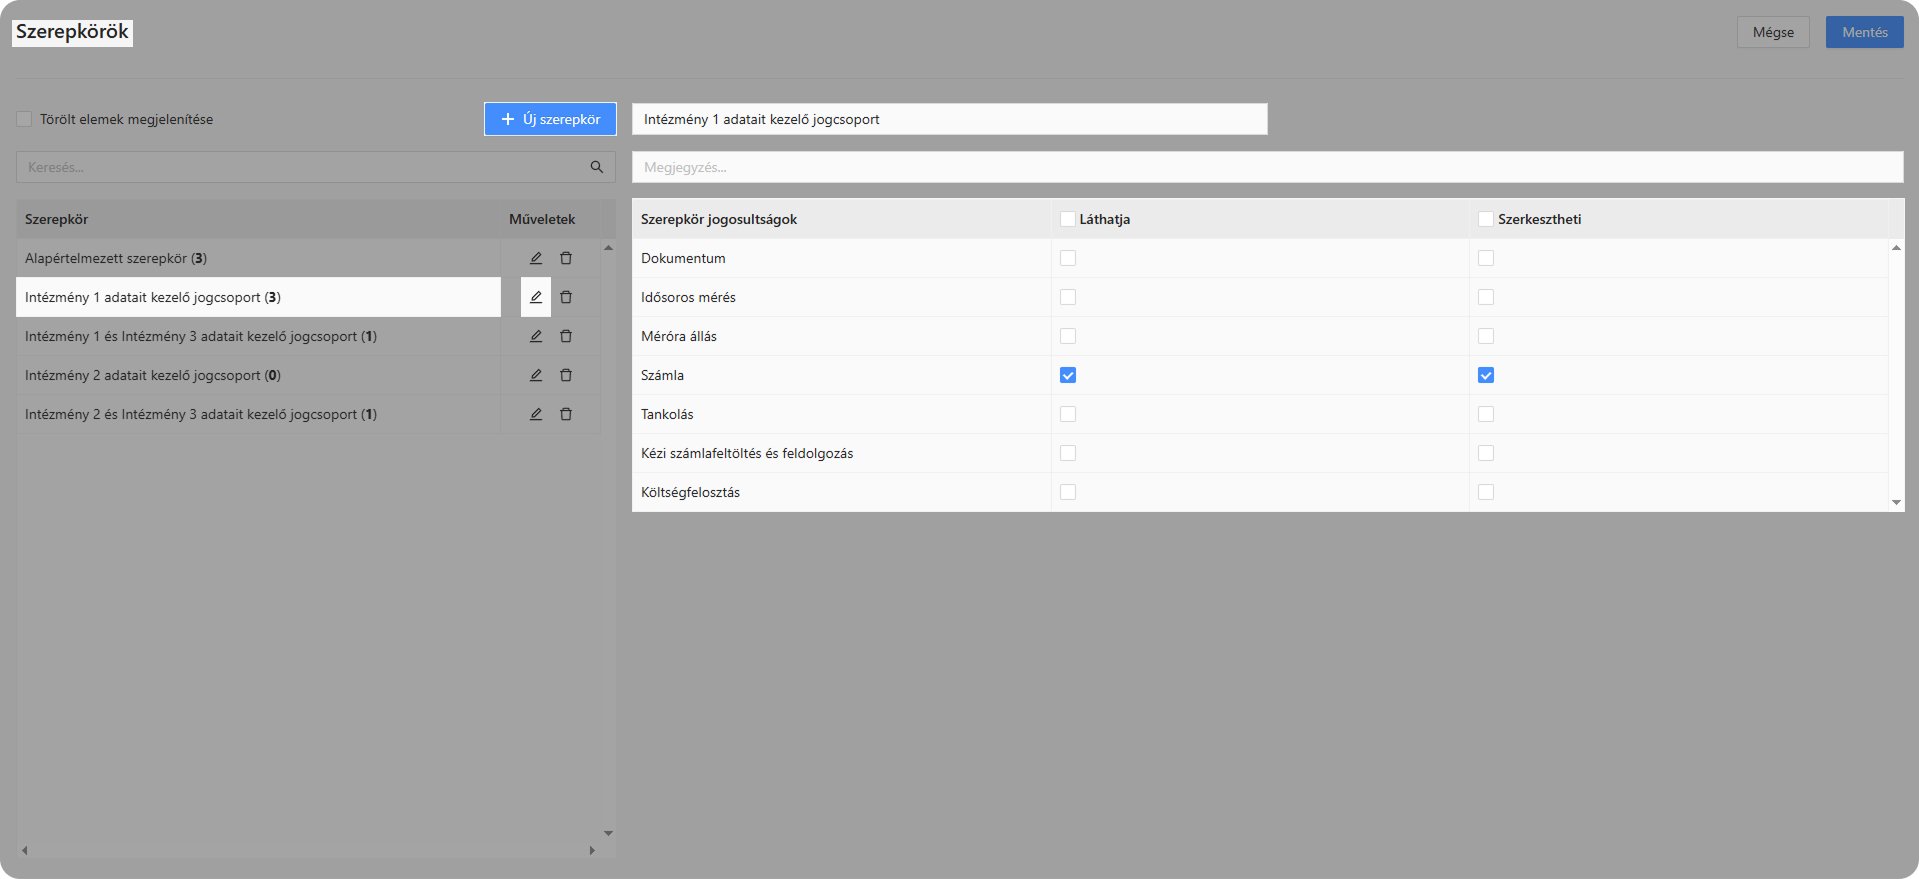Delete the Alapértelmezett szerepkör role

pos(566,258)
